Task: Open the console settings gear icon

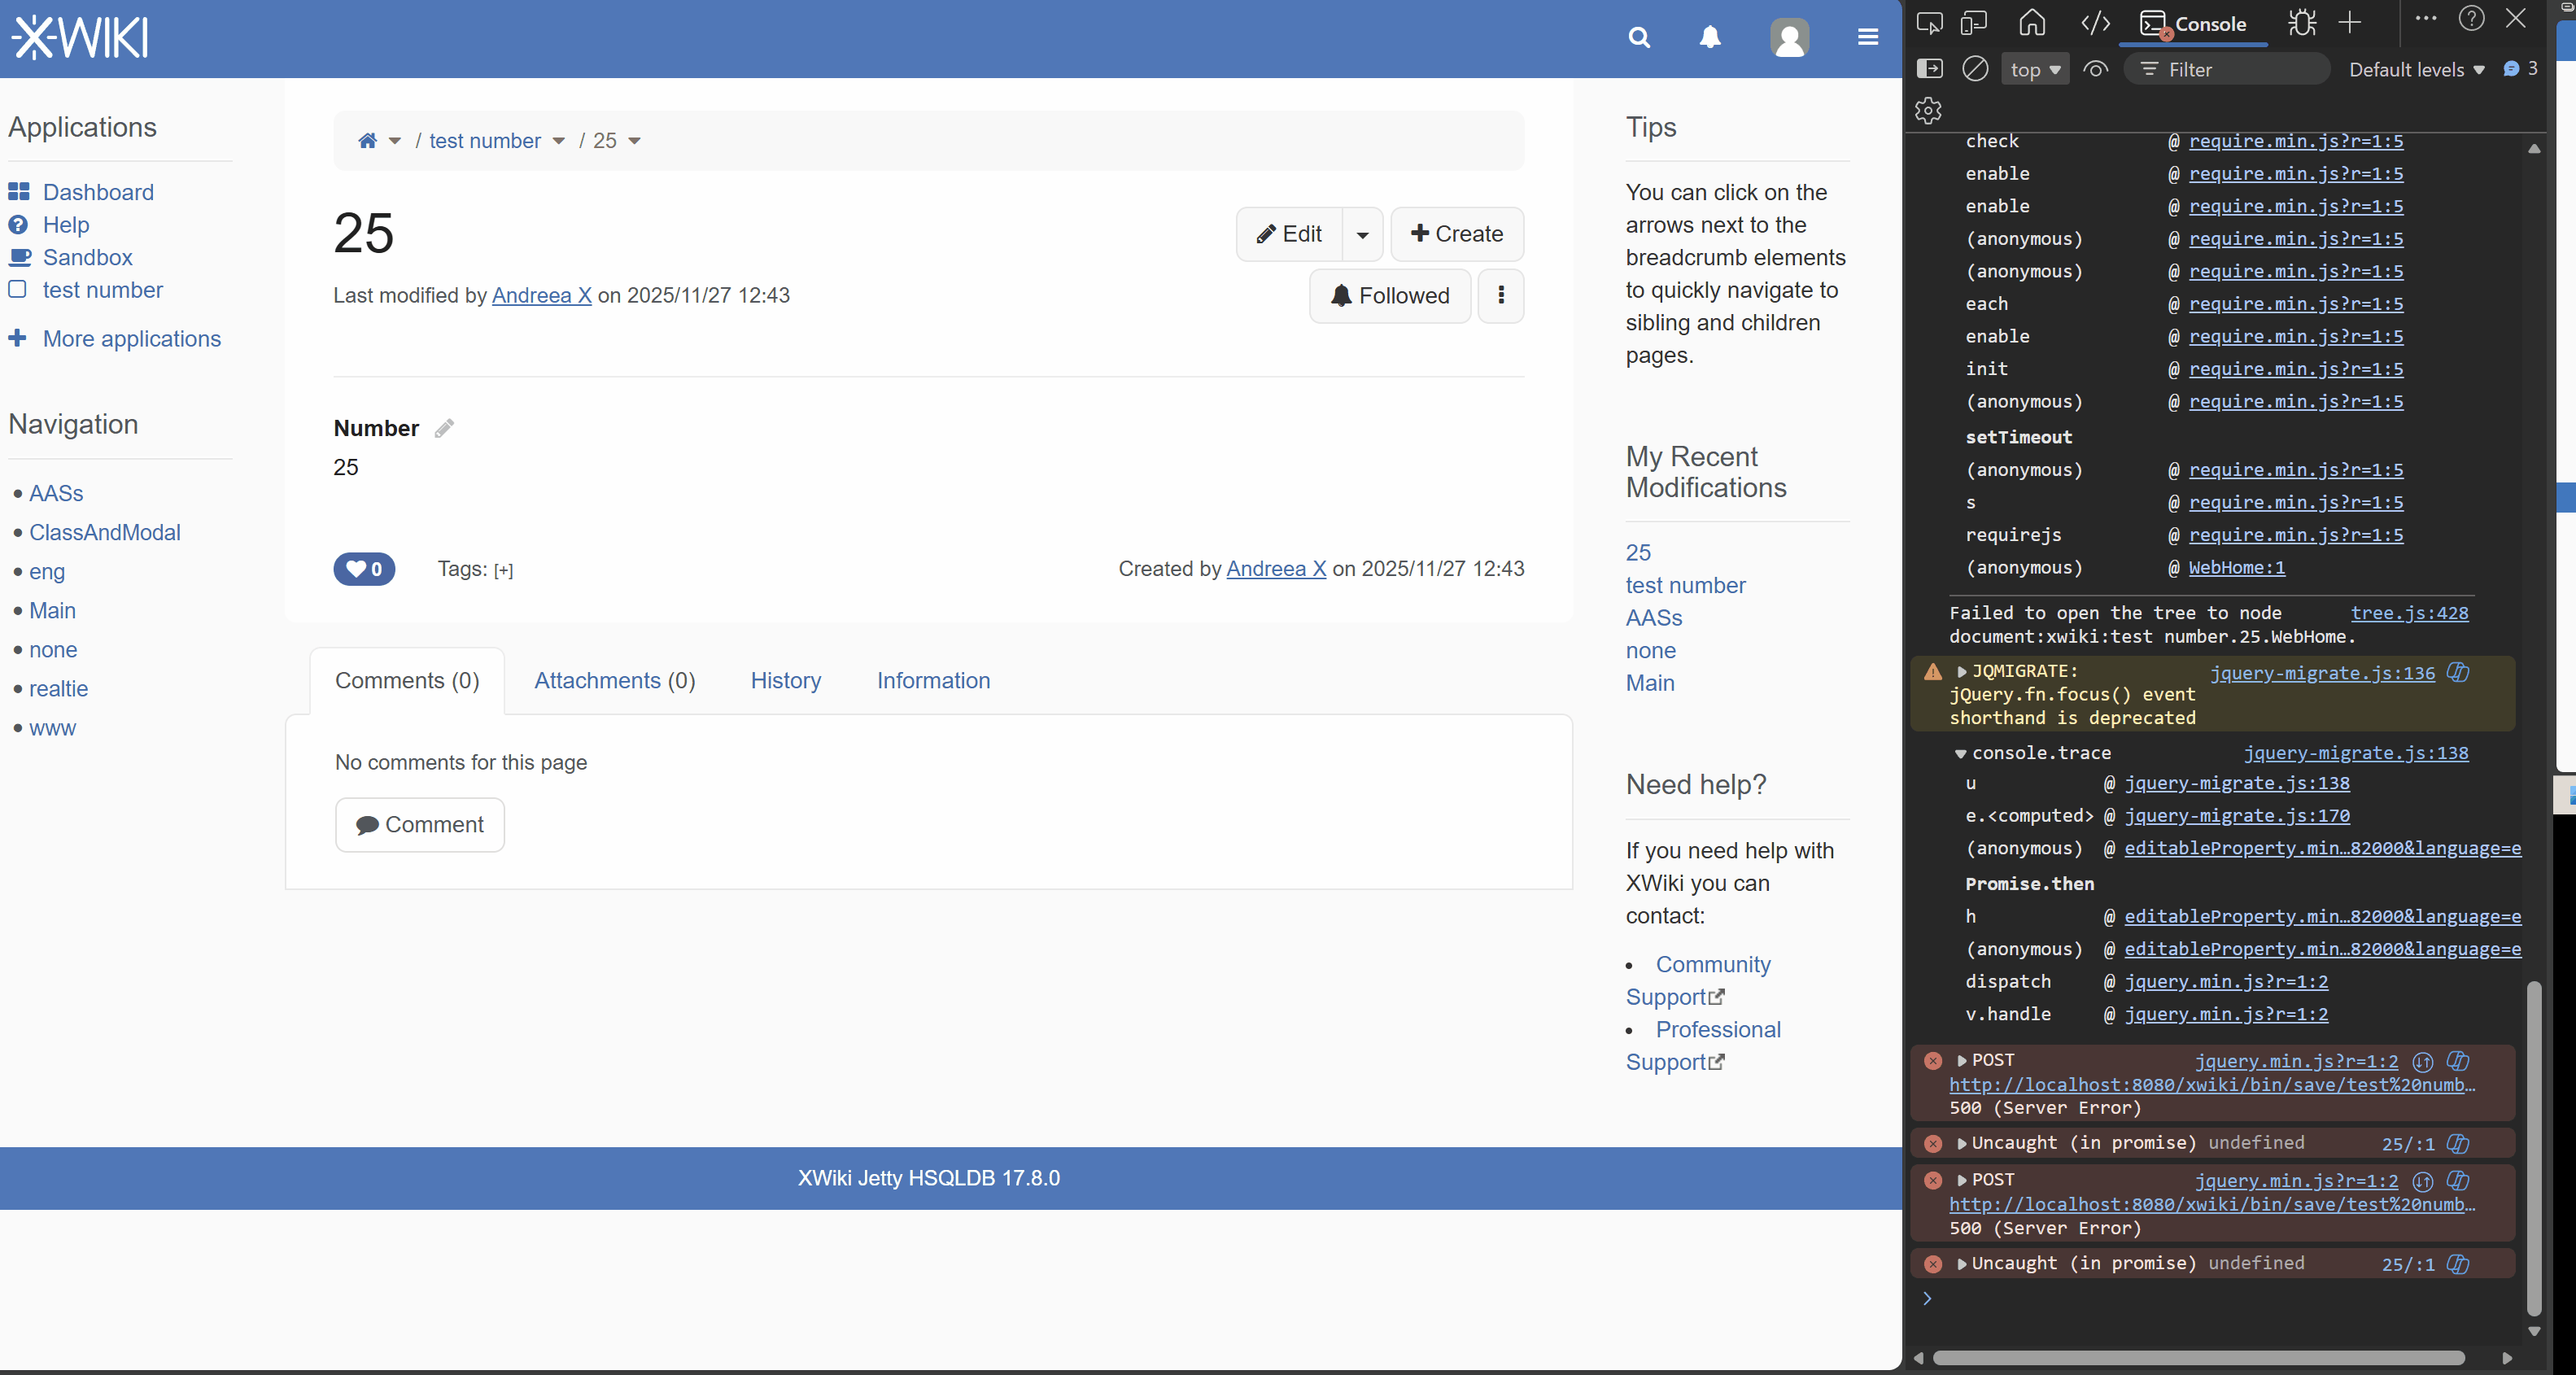Action: click(x=1928, y=110)
